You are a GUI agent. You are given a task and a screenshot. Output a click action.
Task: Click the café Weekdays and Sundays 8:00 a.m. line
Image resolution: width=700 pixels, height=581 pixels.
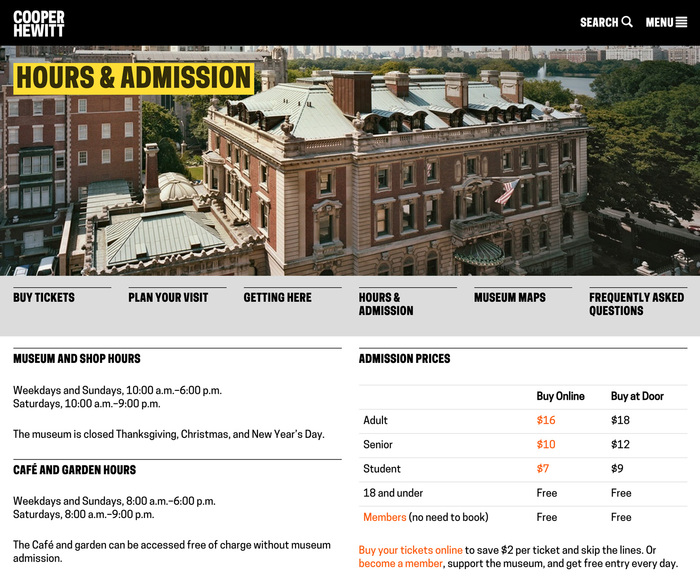[114, 501]
